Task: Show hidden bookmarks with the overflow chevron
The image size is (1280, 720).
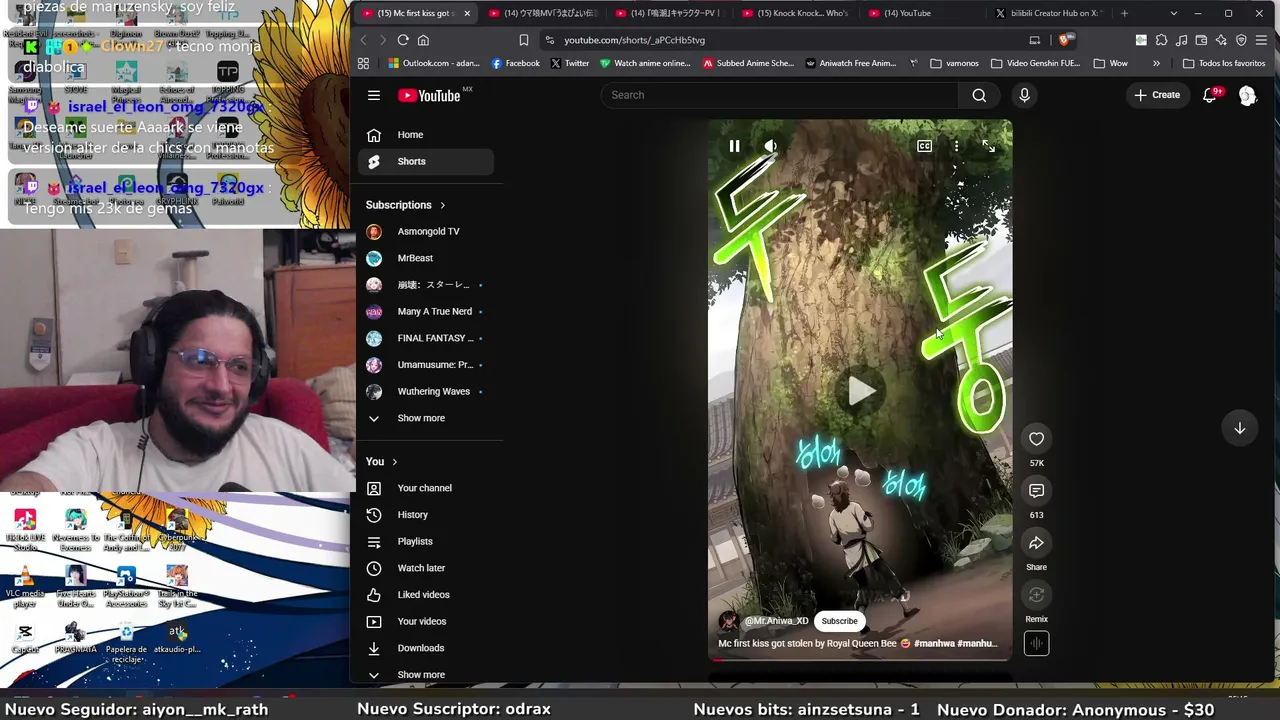Action: tap(1156, 63)
